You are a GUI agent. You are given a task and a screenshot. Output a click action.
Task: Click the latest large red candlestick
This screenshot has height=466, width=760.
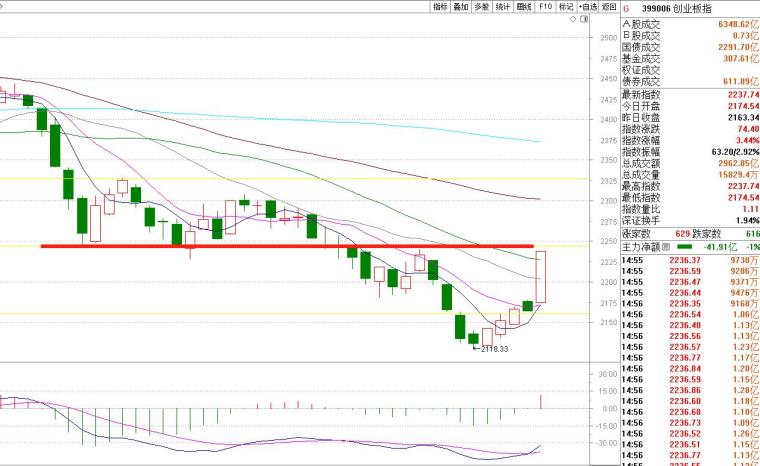point(541,277)
